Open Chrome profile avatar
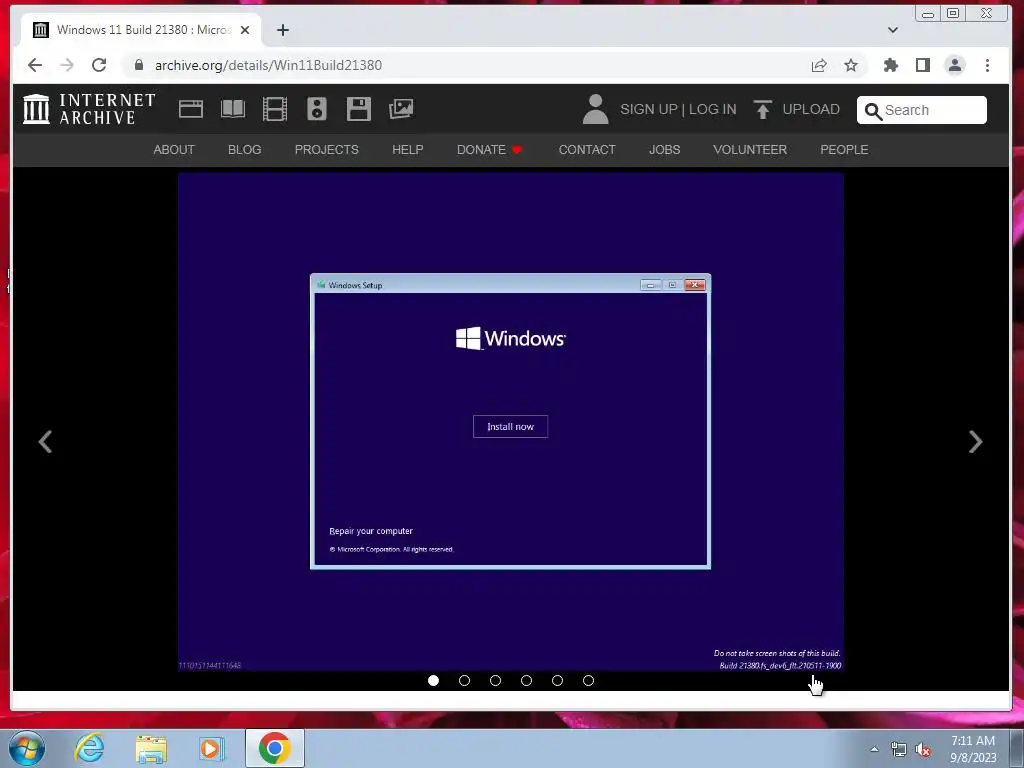 click(955, 65)
